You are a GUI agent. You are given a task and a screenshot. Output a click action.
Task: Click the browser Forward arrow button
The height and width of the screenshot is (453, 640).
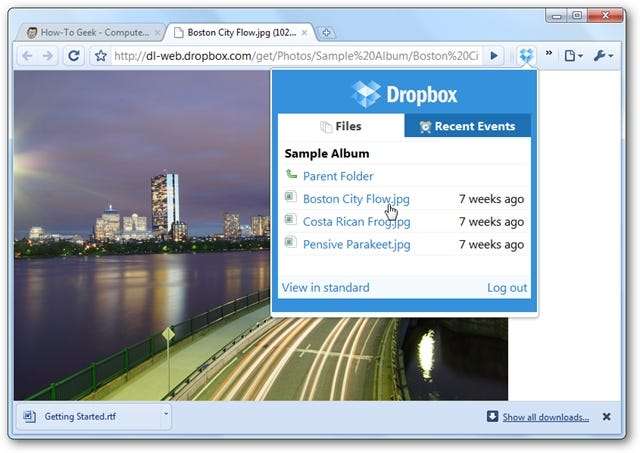click(x=48, y=56)
